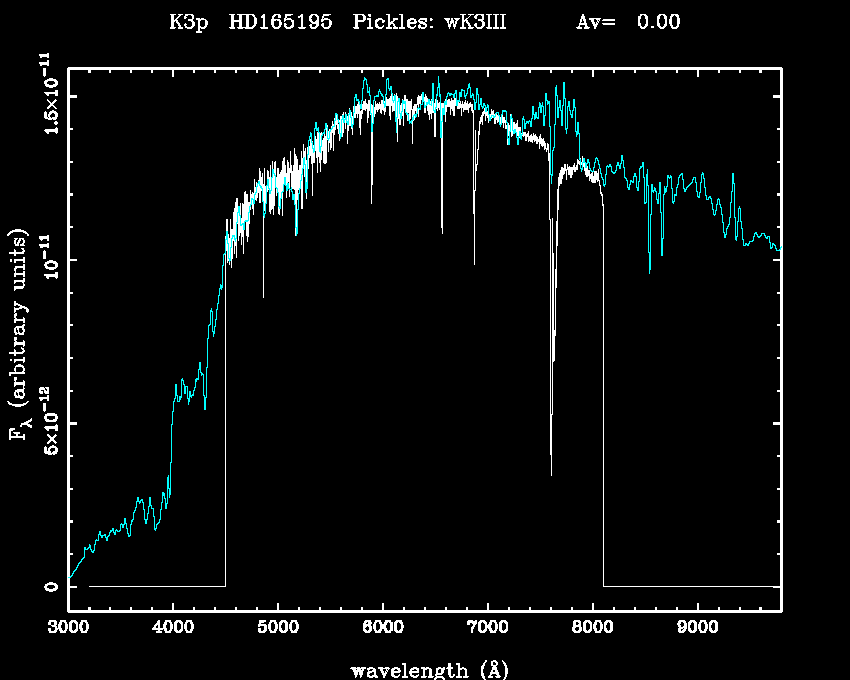Click the white vertical drop-off near 8100 Å
This screenshot has height=680, width=850.
tap(603, 400)
